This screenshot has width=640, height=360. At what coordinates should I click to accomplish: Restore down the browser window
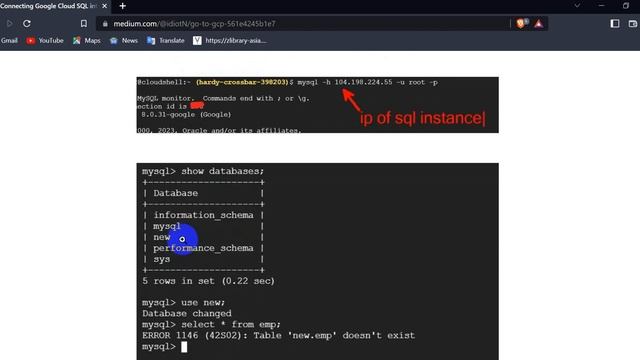[x=626, y=6]
